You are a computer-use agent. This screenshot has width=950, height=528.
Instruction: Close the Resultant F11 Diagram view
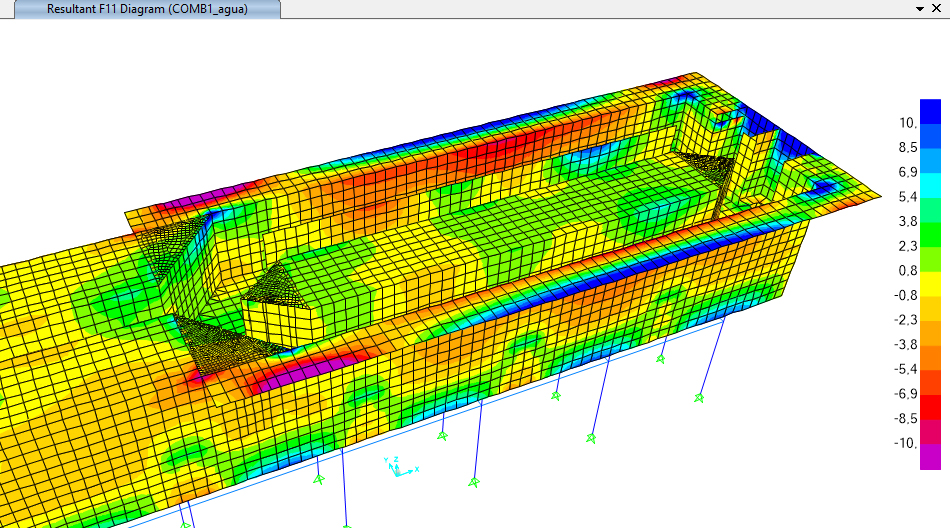(937, 8)
